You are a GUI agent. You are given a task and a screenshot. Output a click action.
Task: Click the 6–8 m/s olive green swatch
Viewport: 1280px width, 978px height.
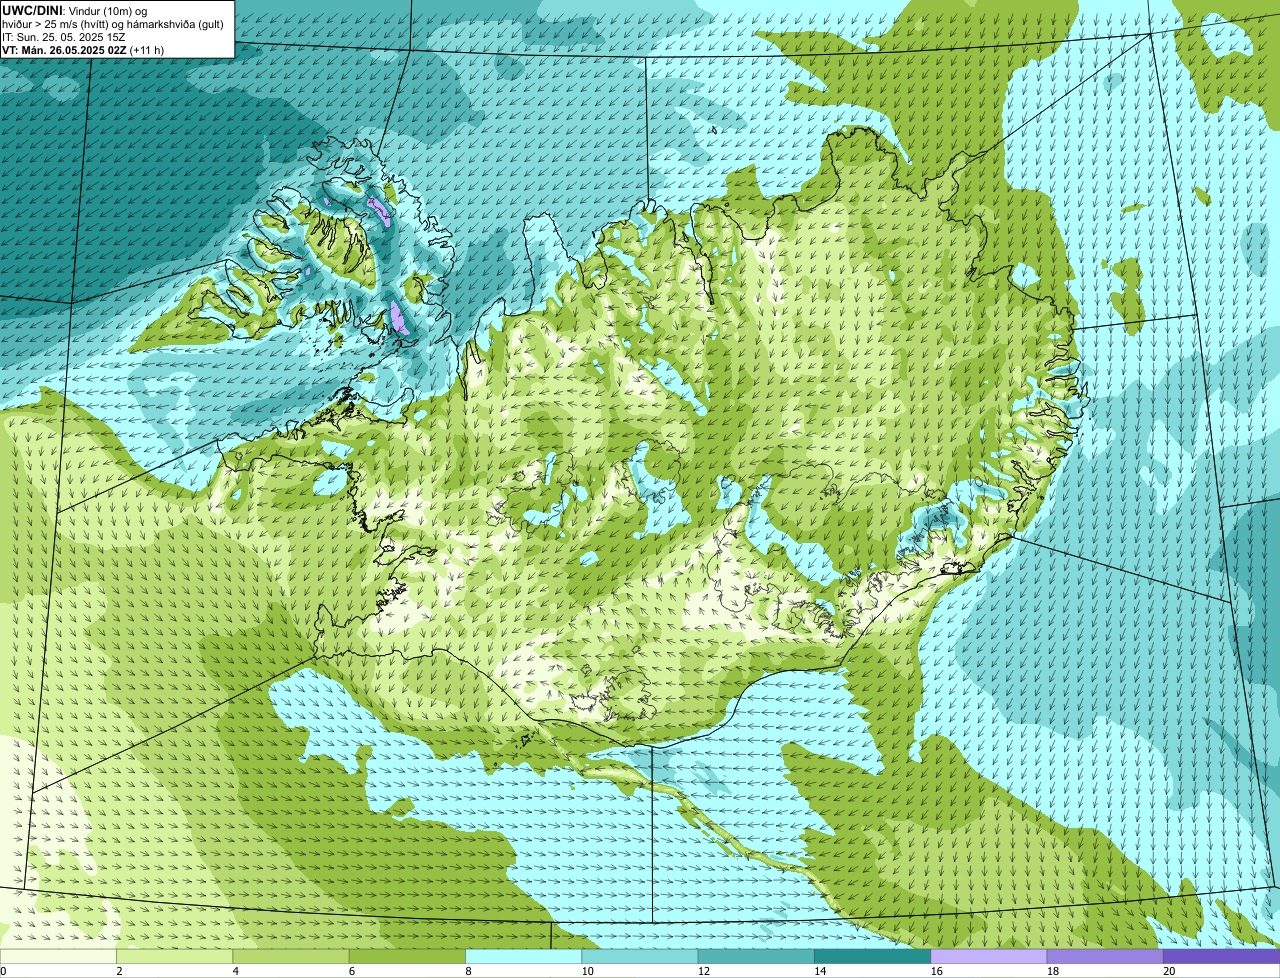407,956
